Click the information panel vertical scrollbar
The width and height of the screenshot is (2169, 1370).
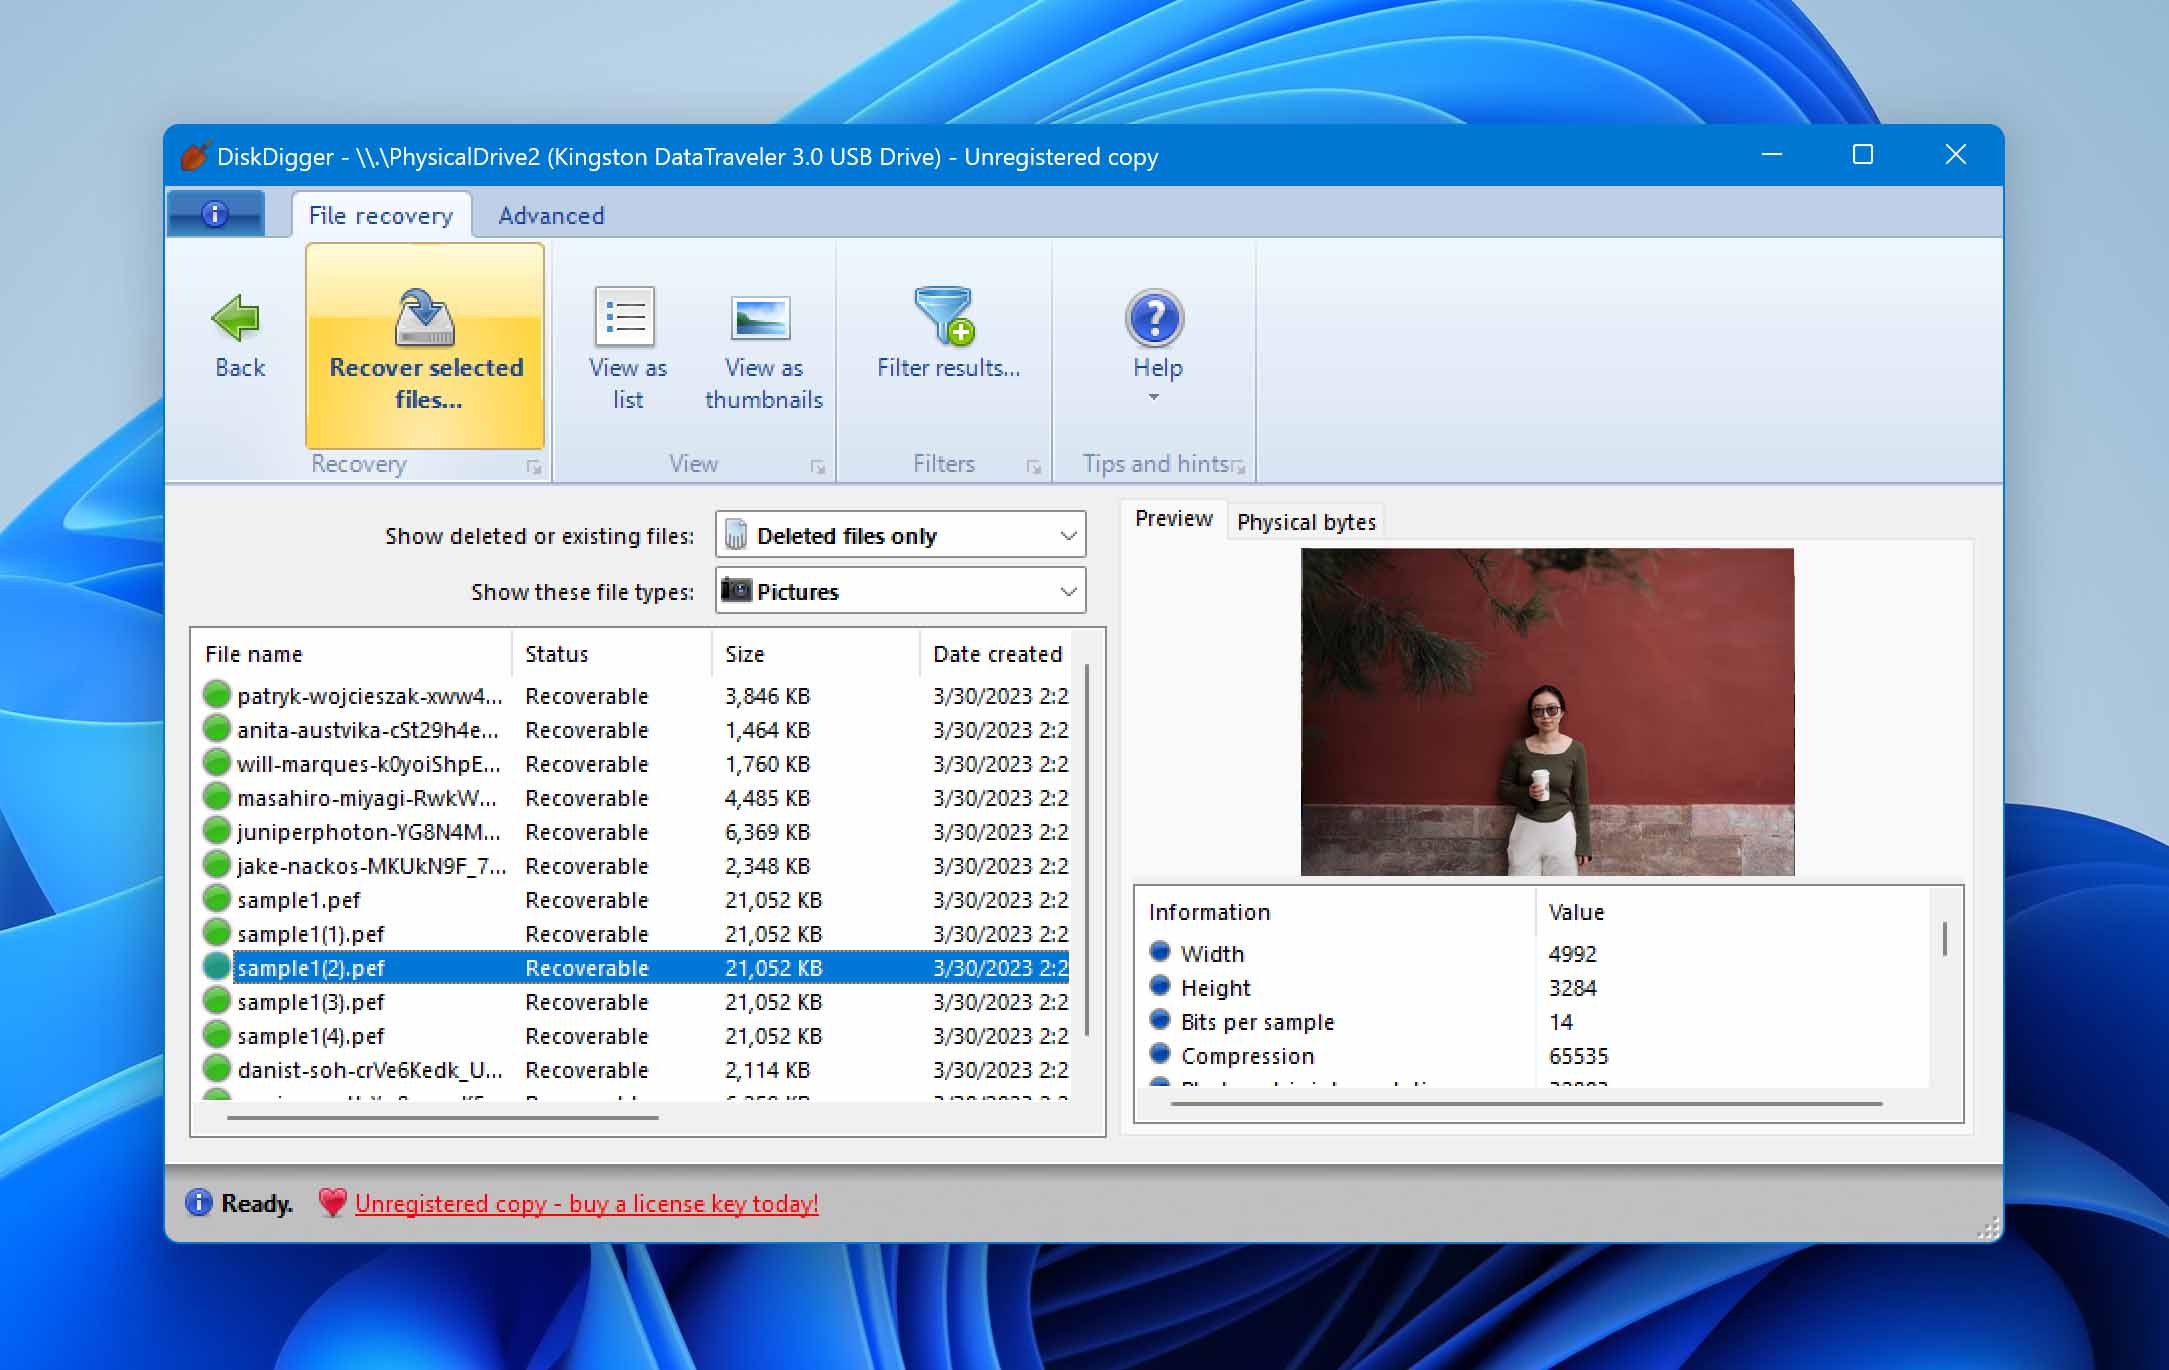pos(1944,939)
